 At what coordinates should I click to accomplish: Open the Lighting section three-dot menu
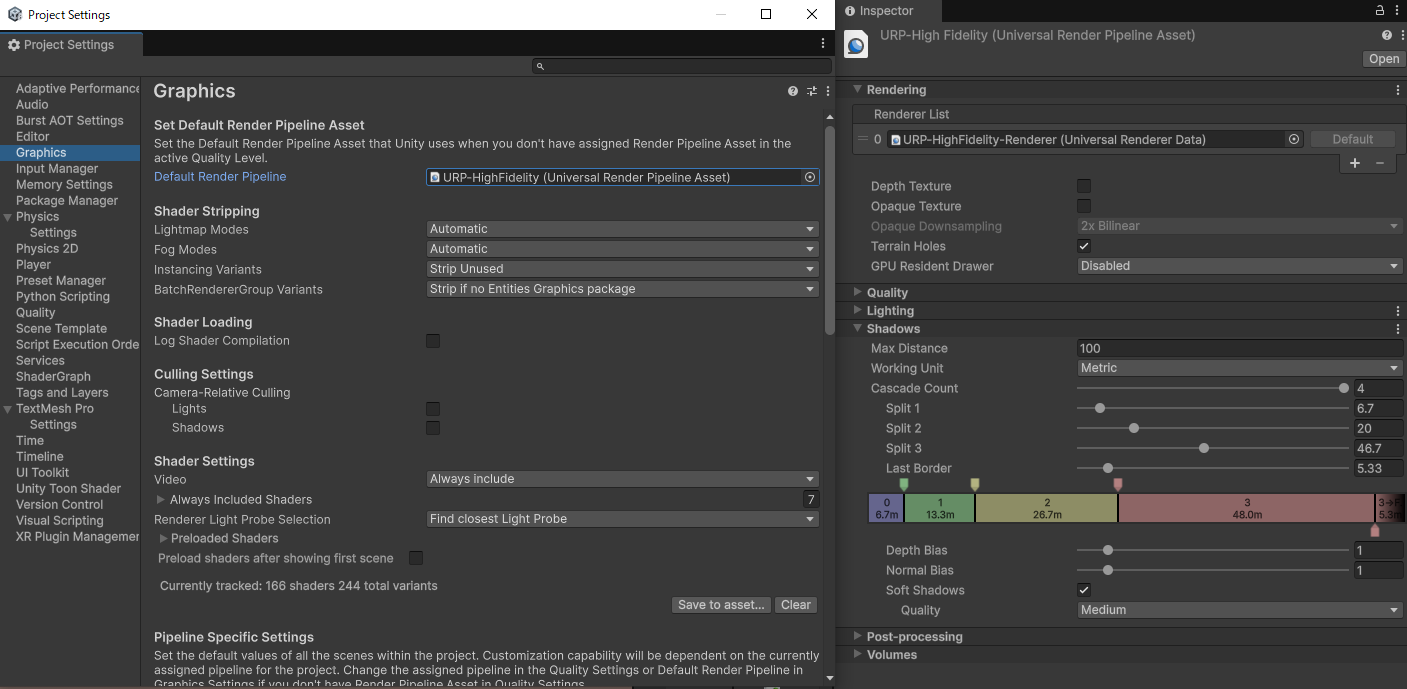(1398, 311)
